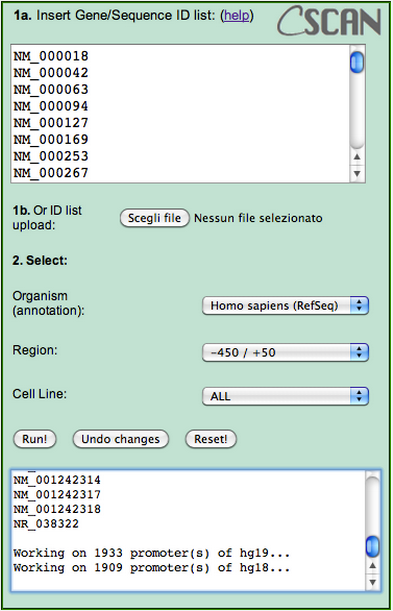Click the NM_000063 entry in ID list

pyautogui.click(x=51, y=90)
